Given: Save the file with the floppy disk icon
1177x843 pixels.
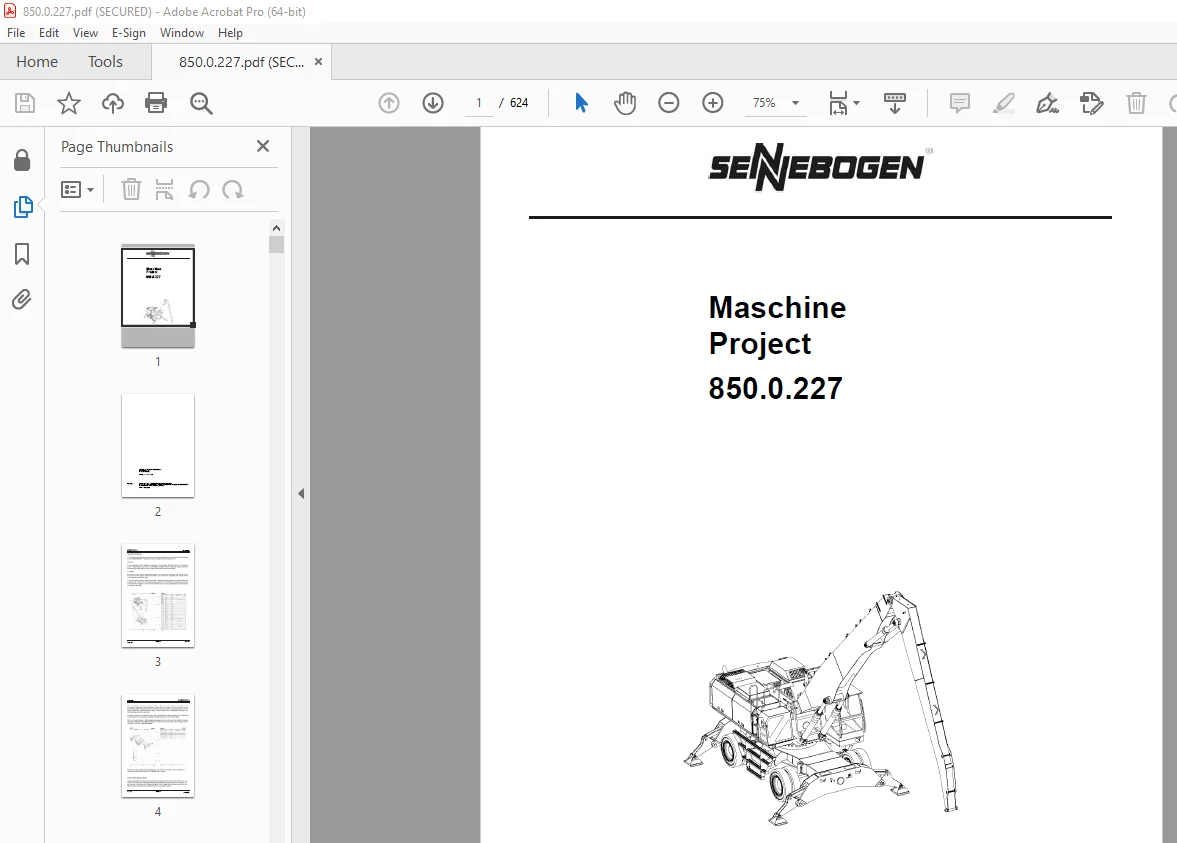Looking at the screenshot, I should click(25, 103).
